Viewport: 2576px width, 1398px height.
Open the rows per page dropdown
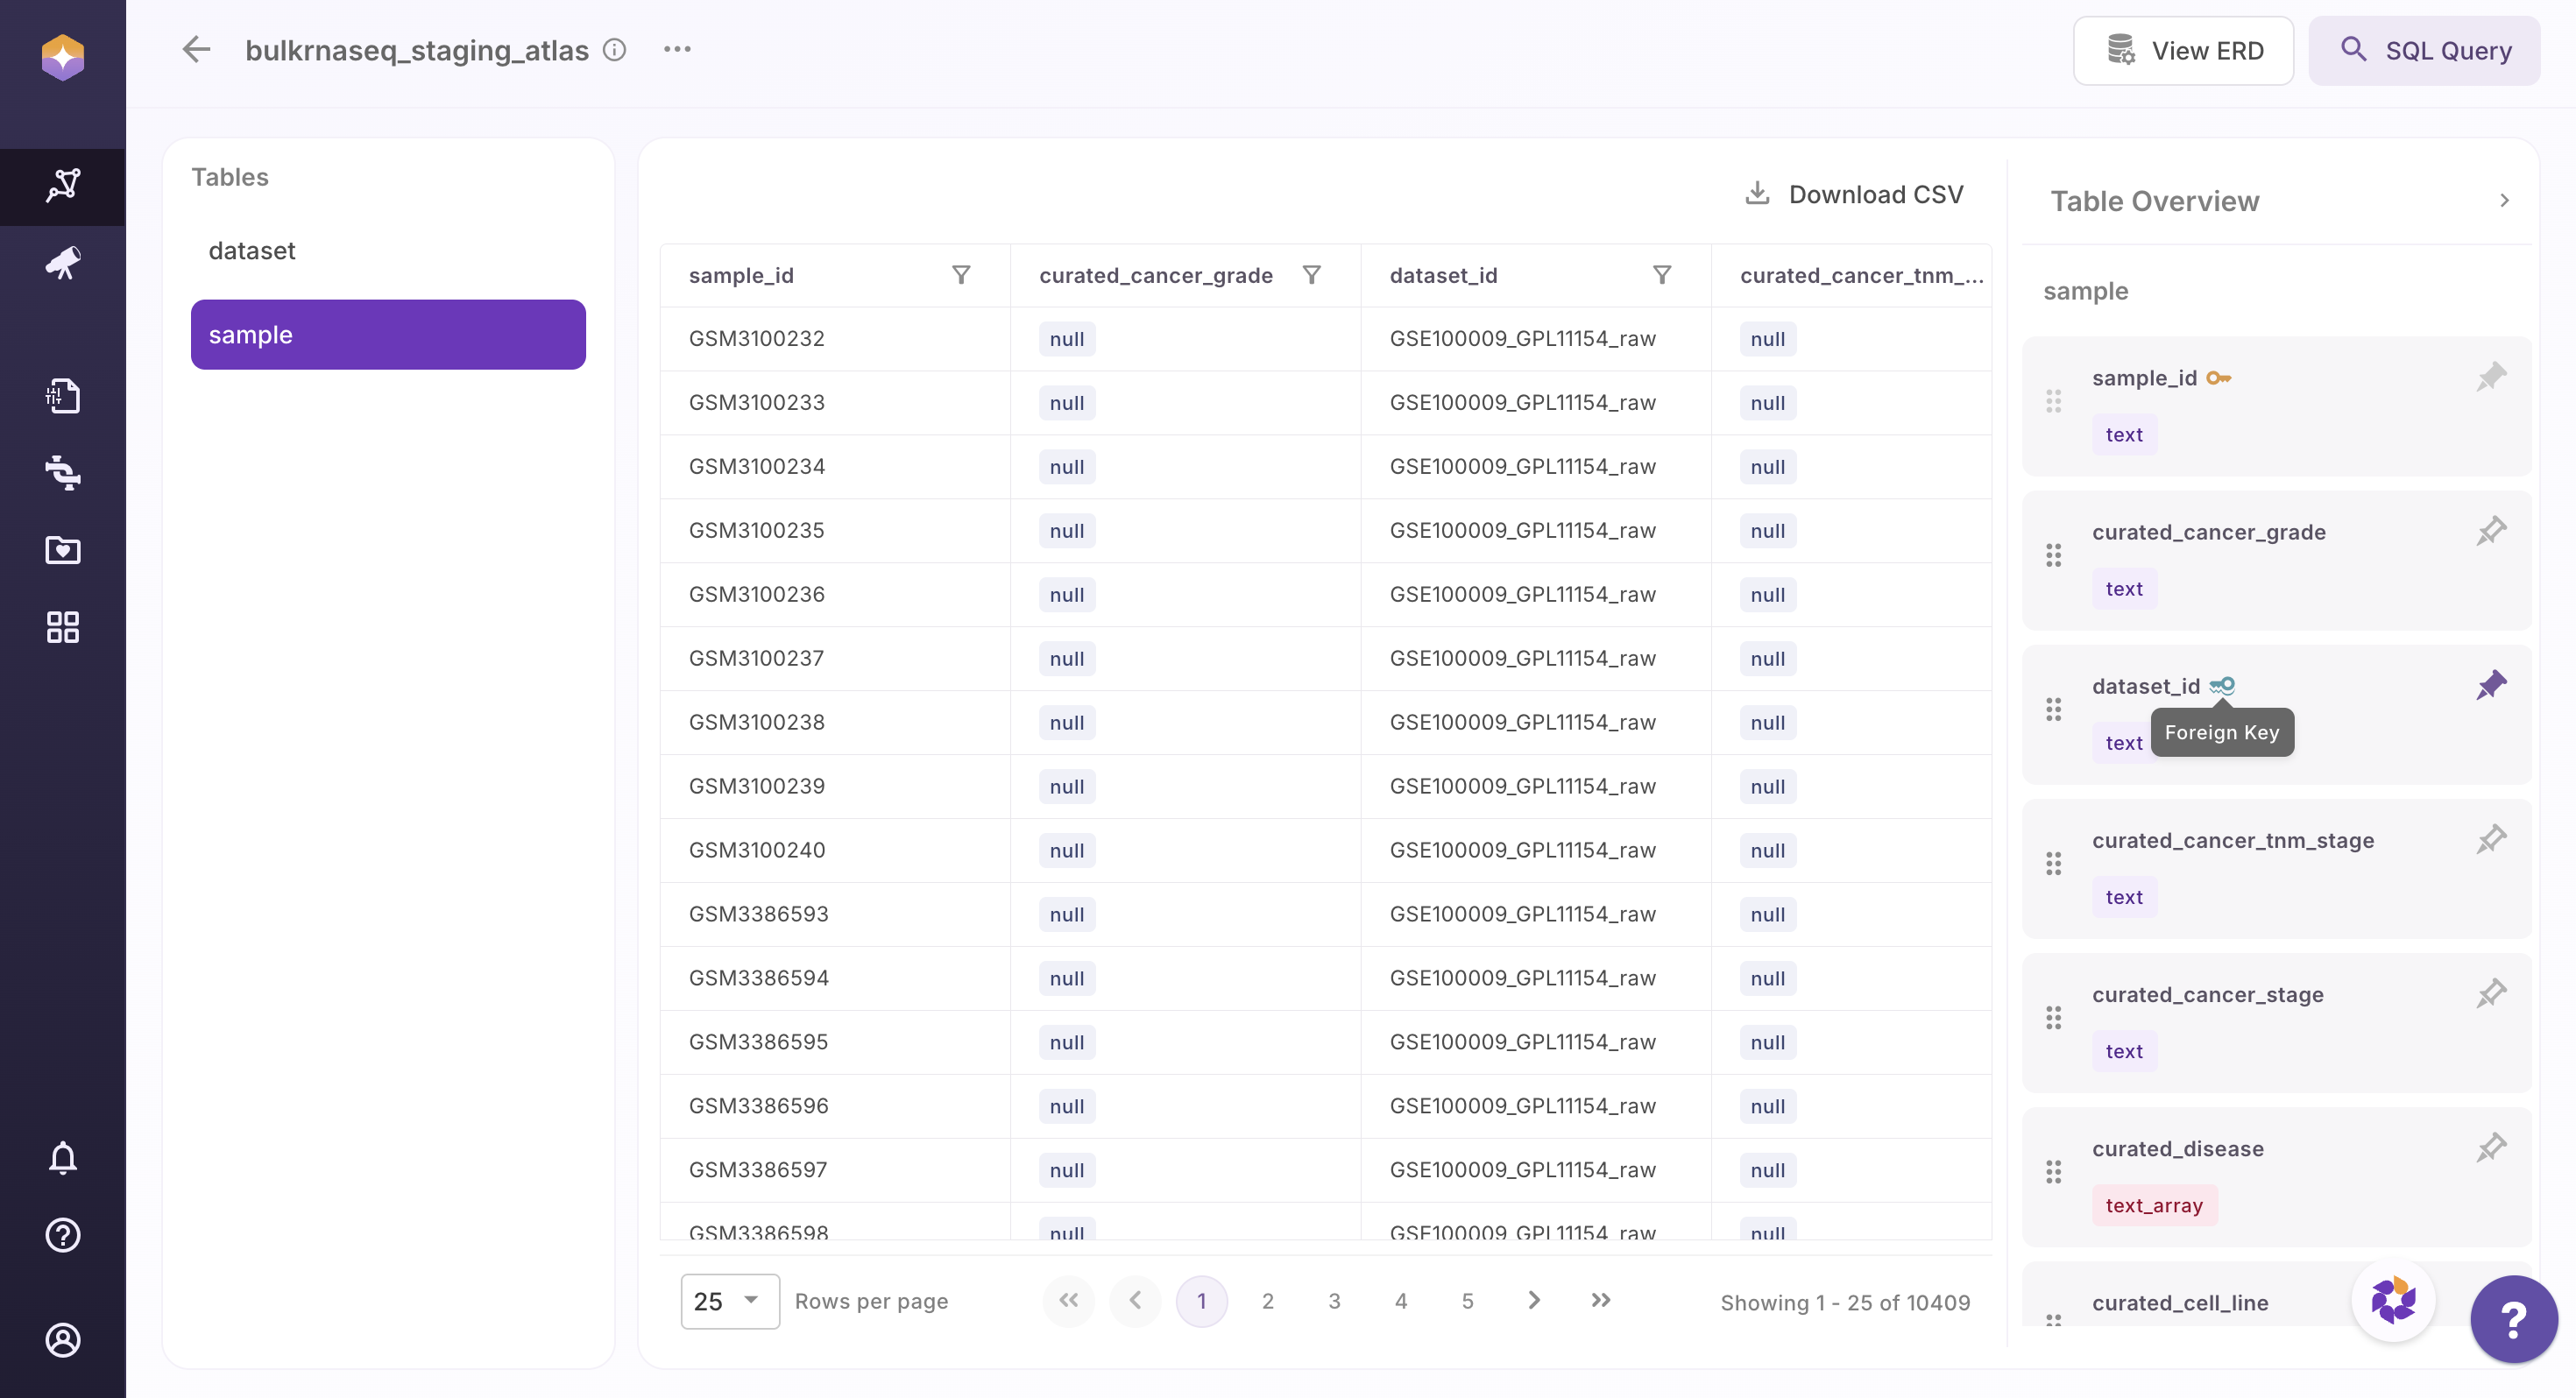729,1301
